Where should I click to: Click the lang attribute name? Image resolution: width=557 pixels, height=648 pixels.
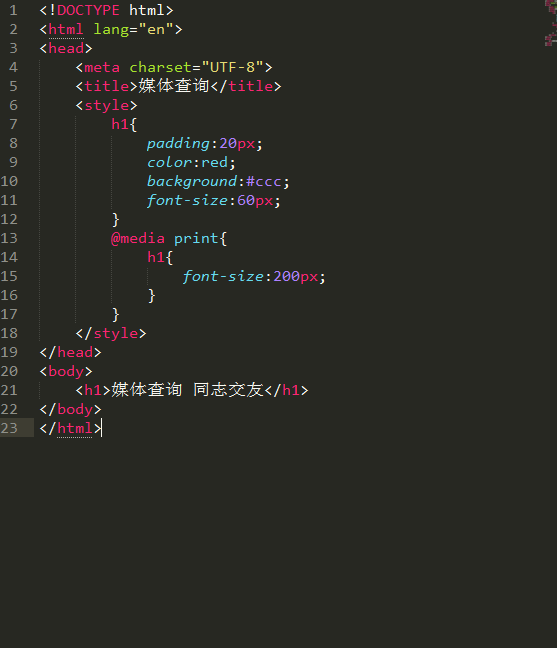point(111,29)
